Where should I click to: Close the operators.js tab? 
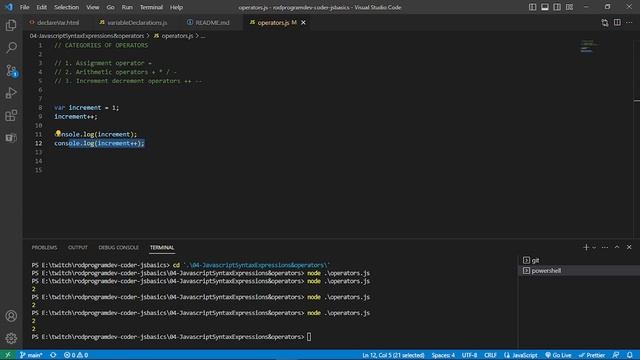tap(303, 23)
